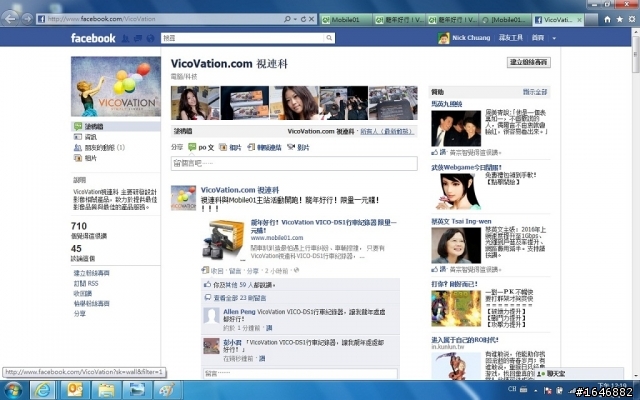Click the thumbs-up icon beside 59 likes
This screenshot has width=640, height=400.
coord(208,284)
